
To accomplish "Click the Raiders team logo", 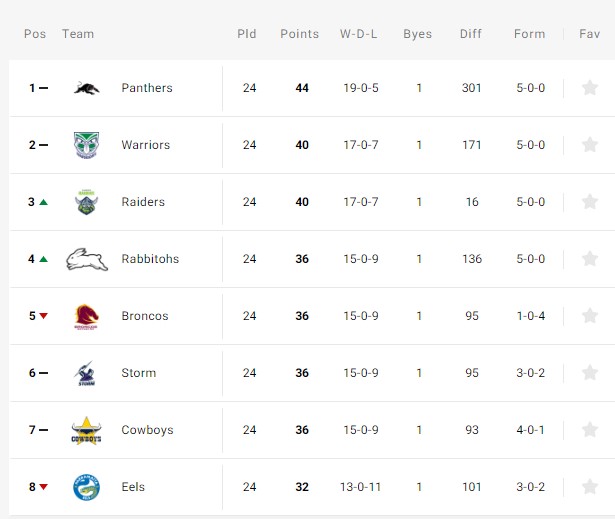I will point(86,202).
